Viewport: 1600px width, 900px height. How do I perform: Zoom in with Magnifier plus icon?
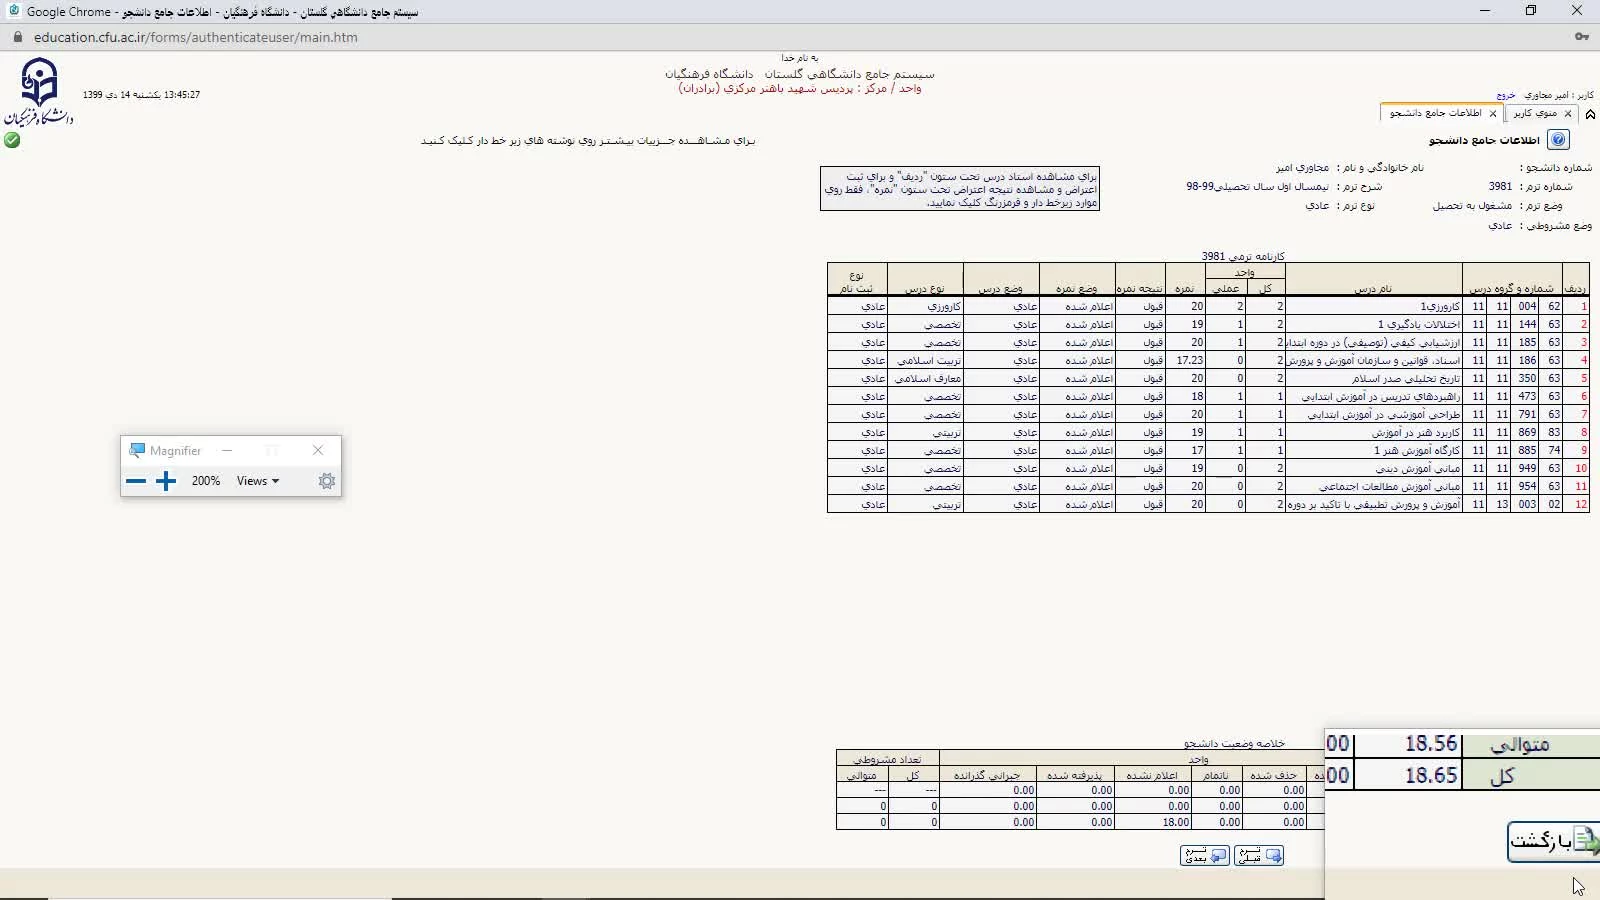pos(166,481)
